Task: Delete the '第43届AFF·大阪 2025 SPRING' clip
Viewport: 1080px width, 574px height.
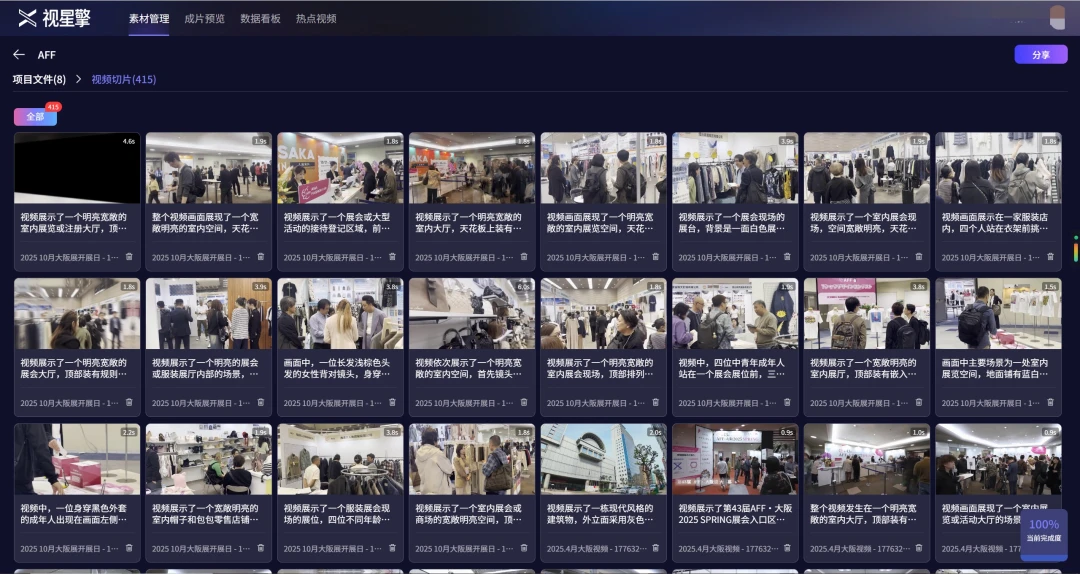Action: [x=787, y=549]
